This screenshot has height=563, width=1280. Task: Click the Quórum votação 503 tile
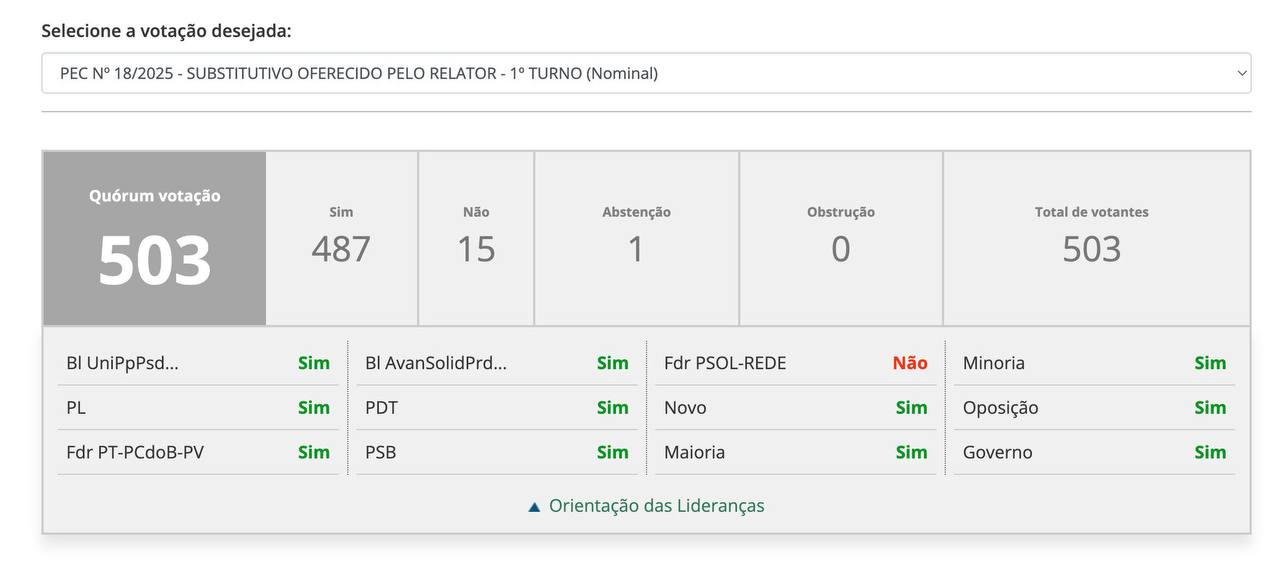(x=155, y=239)
